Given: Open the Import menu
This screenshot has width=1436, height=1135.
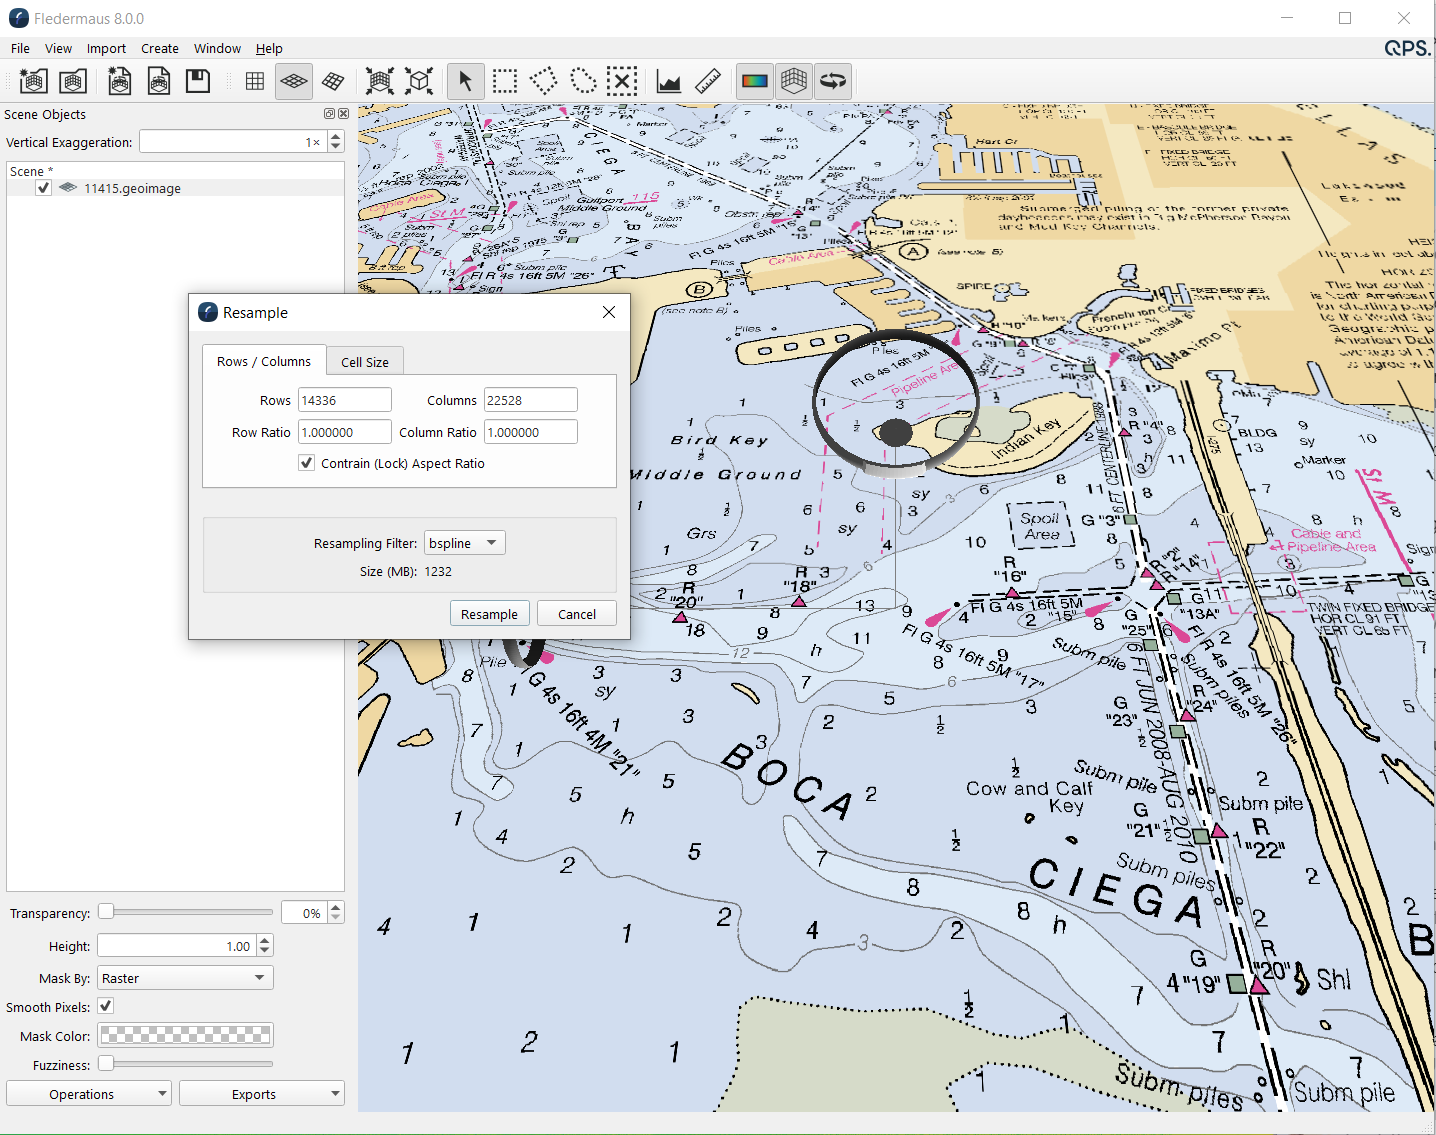Looking at the screenshot, I should click(106, 48).
